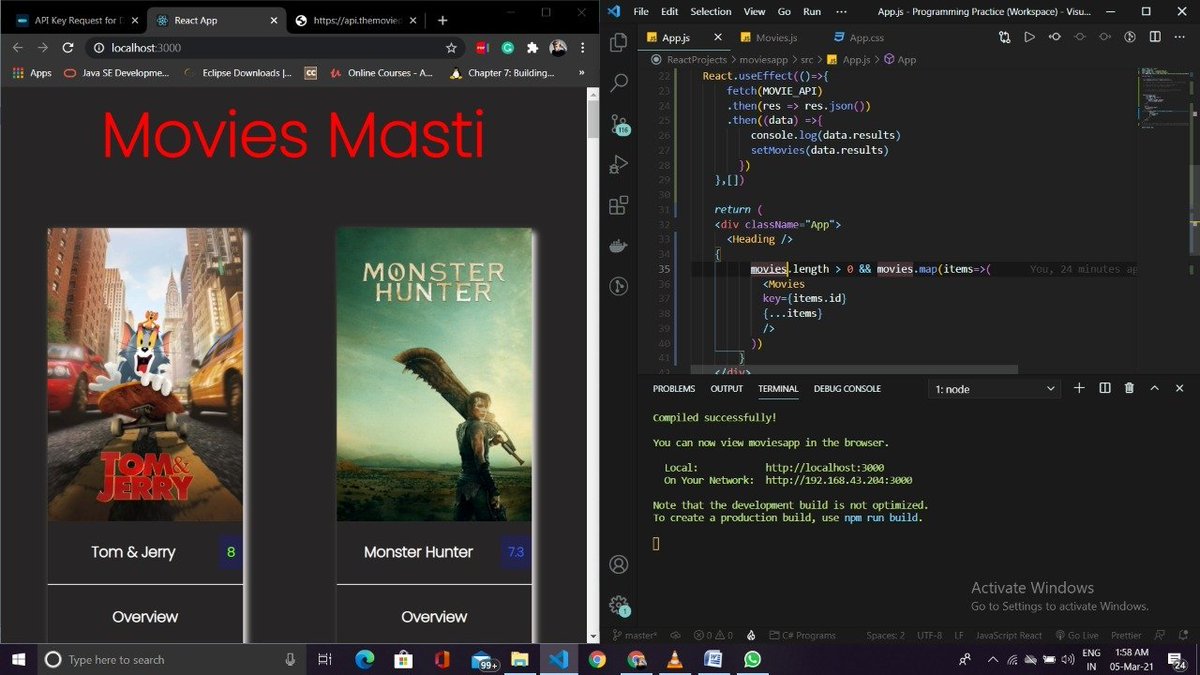The width and height of the screenshot is (1200, 675).
Task: Open the Accounts icon in VS Code
Action: click(x=619, y=565)
